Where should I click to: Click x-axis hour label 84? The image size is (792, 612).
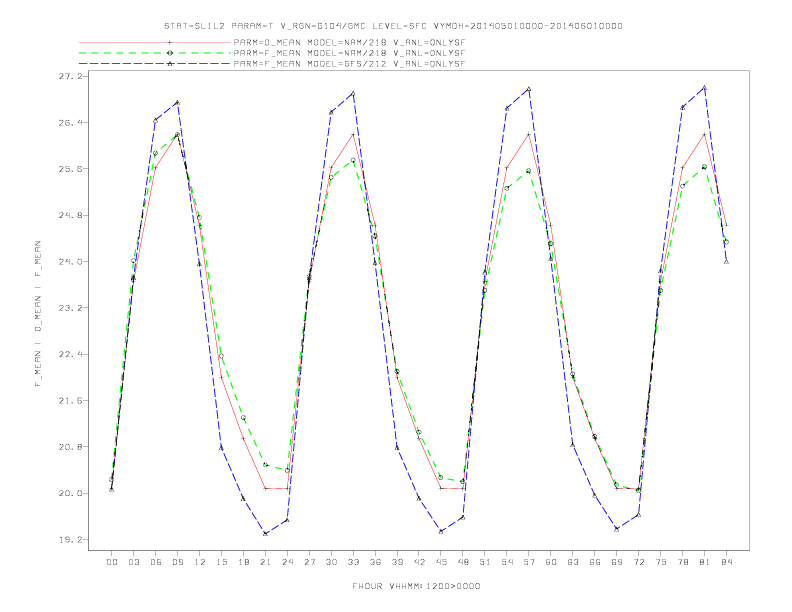(727, 562)
